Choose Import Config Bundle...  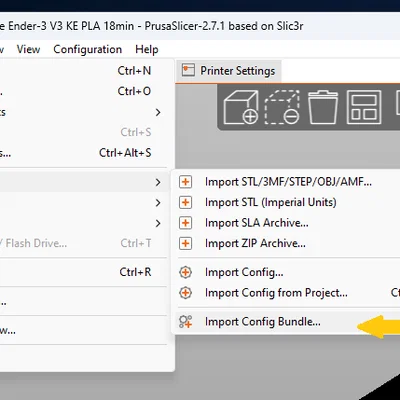[263, 322]
